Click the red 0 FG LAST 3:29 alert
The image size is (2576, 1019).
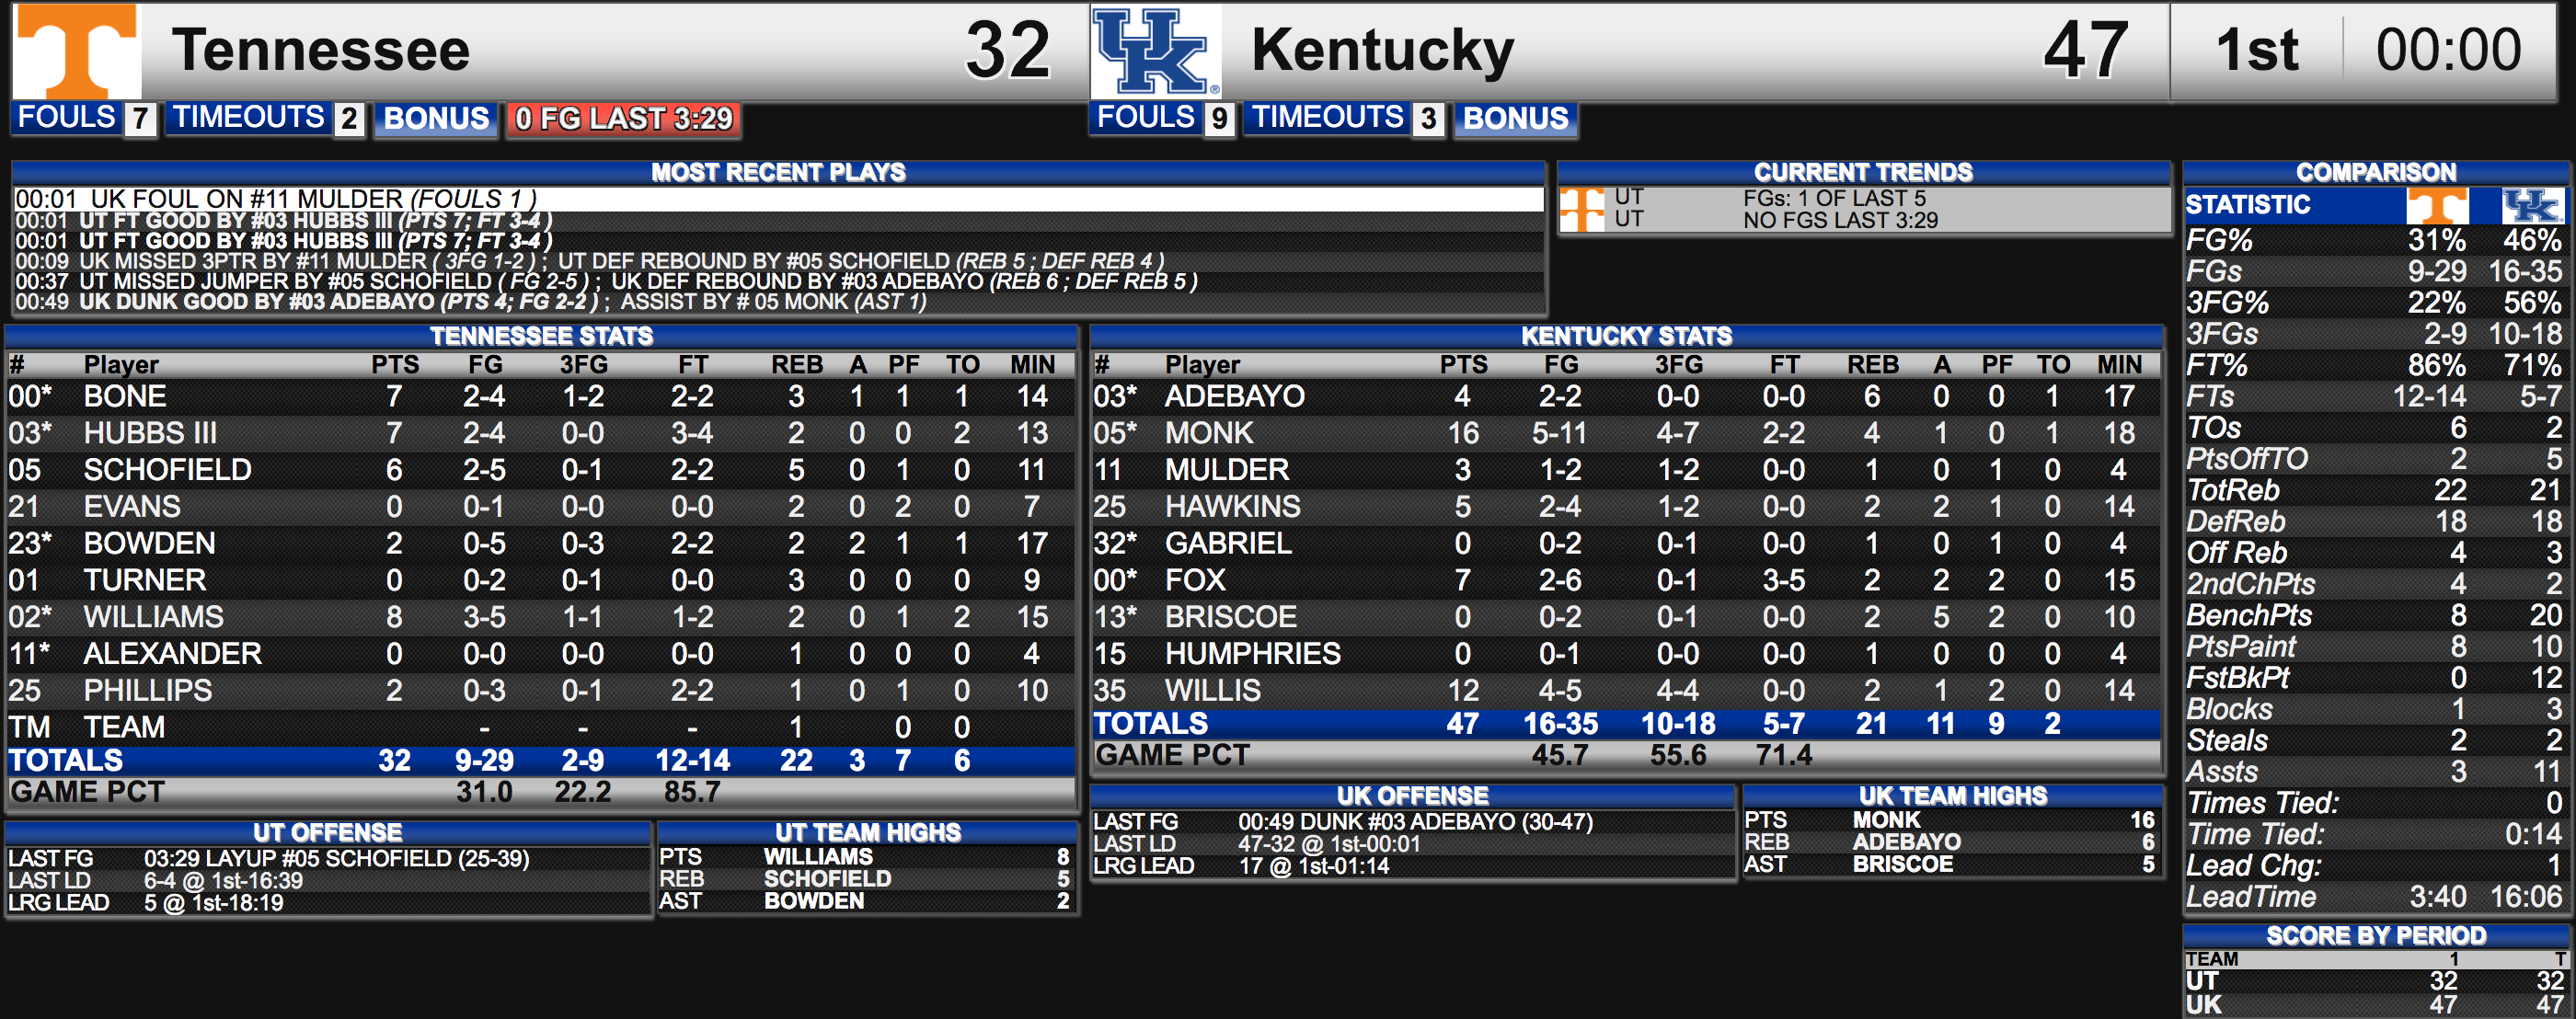(x=623, y=119)
